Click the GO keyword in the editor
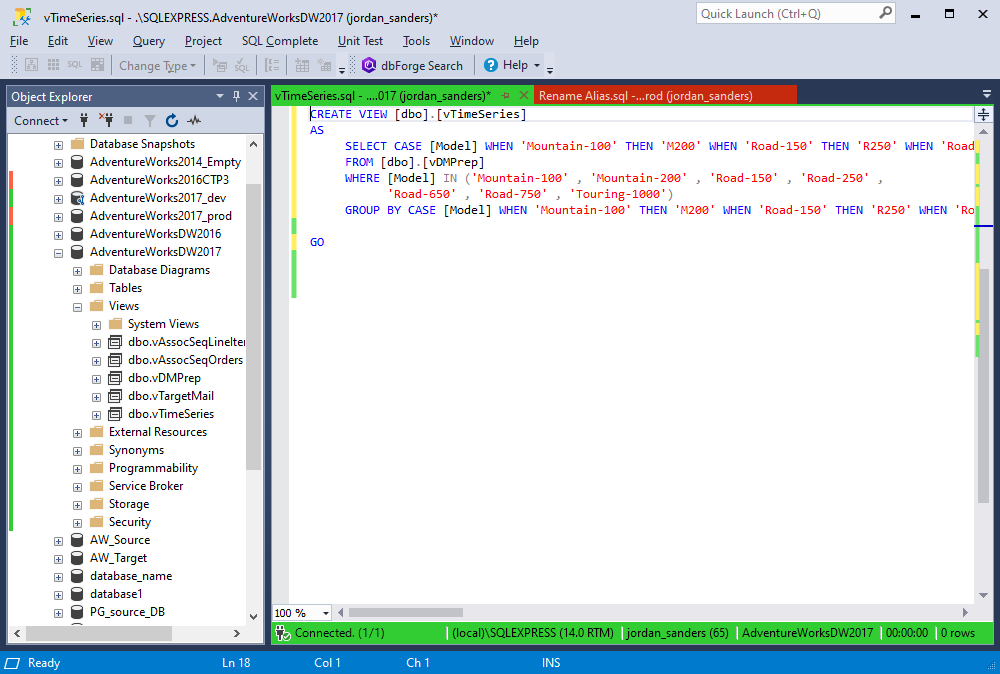This screenshot has height=674, width=1000. [x=317, y=242]
